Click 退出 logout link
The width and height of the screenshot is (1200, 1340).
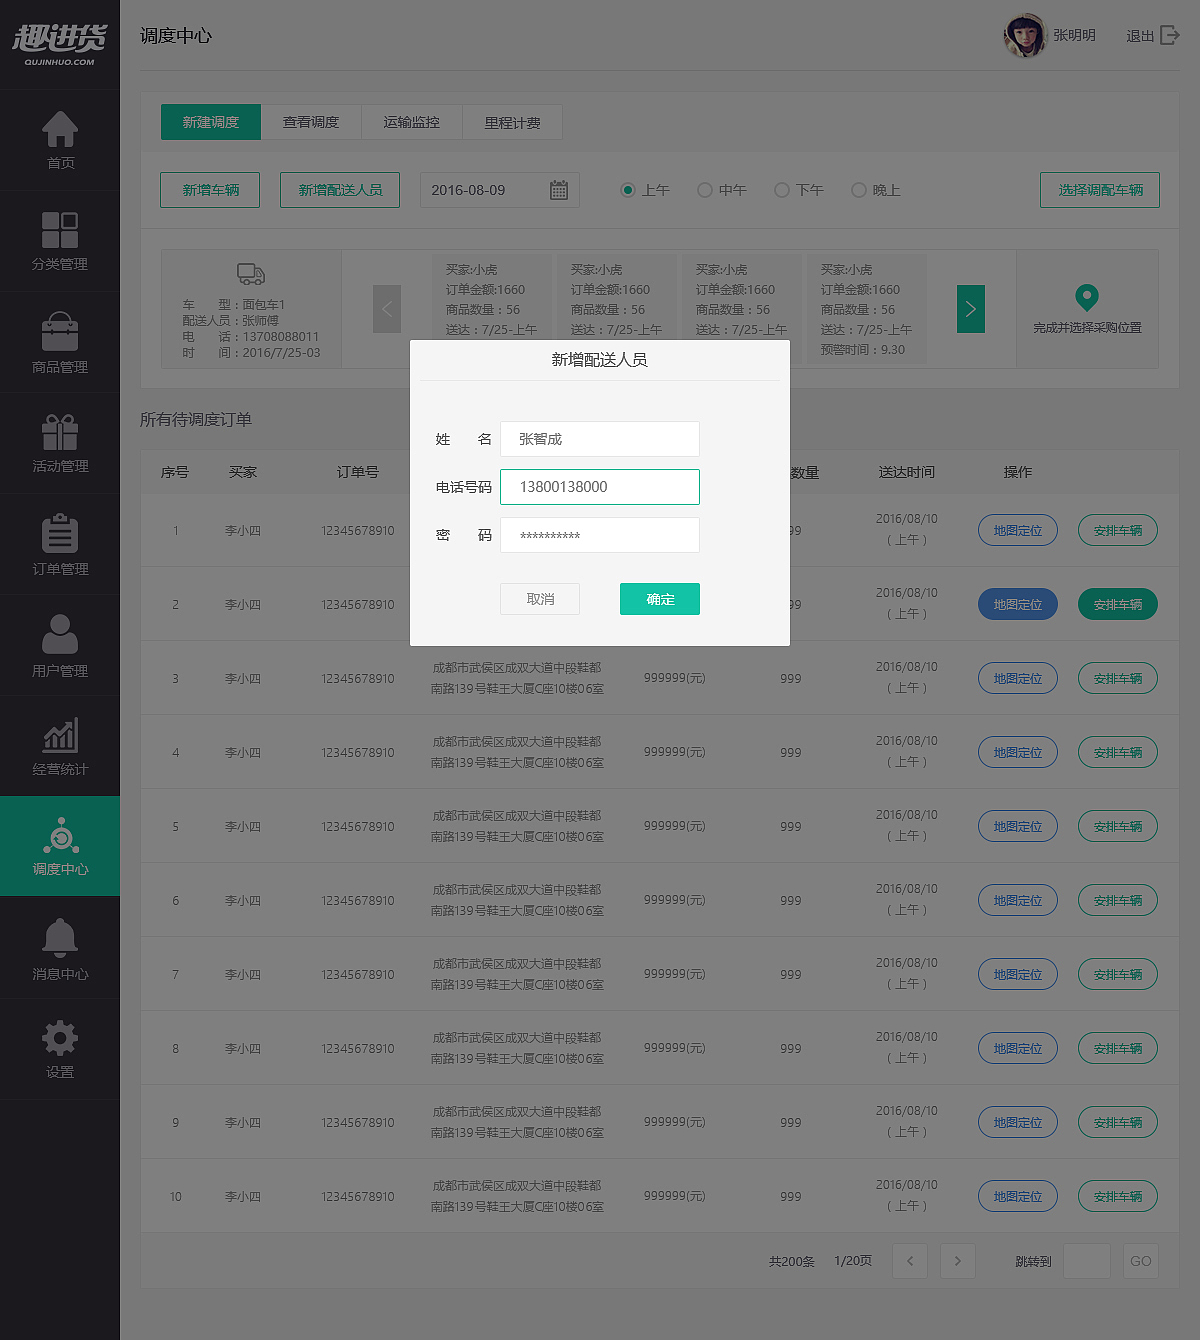click(x=1140, y=36)
